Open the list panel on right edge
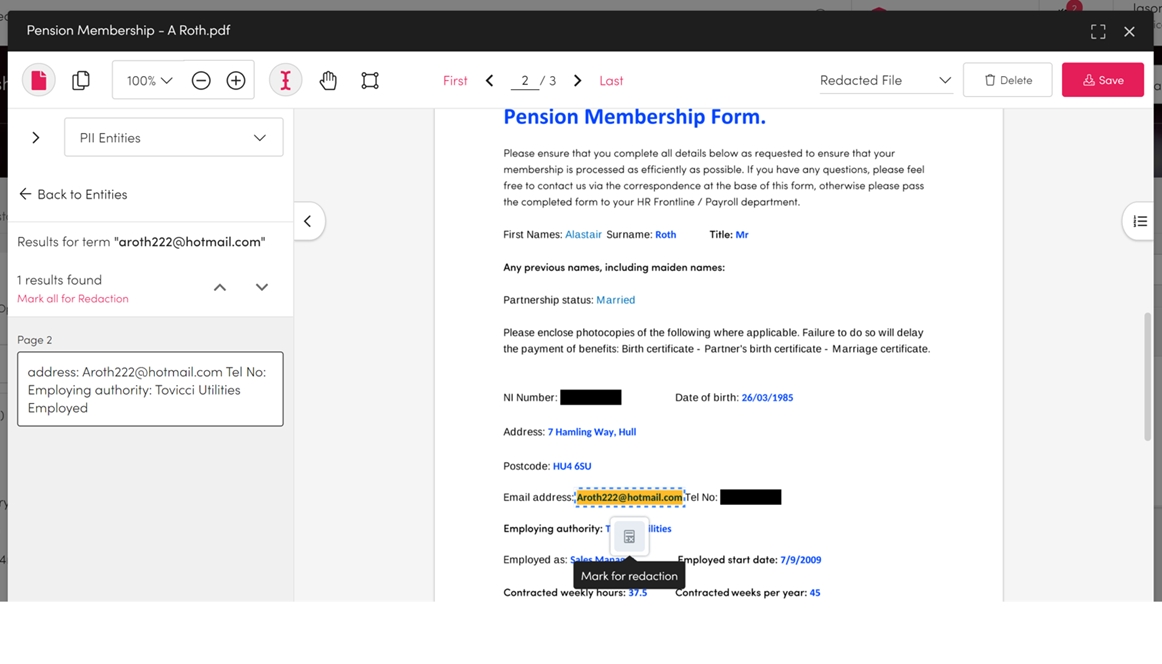Viewport: 1162px width, 664px height. 1140,221
